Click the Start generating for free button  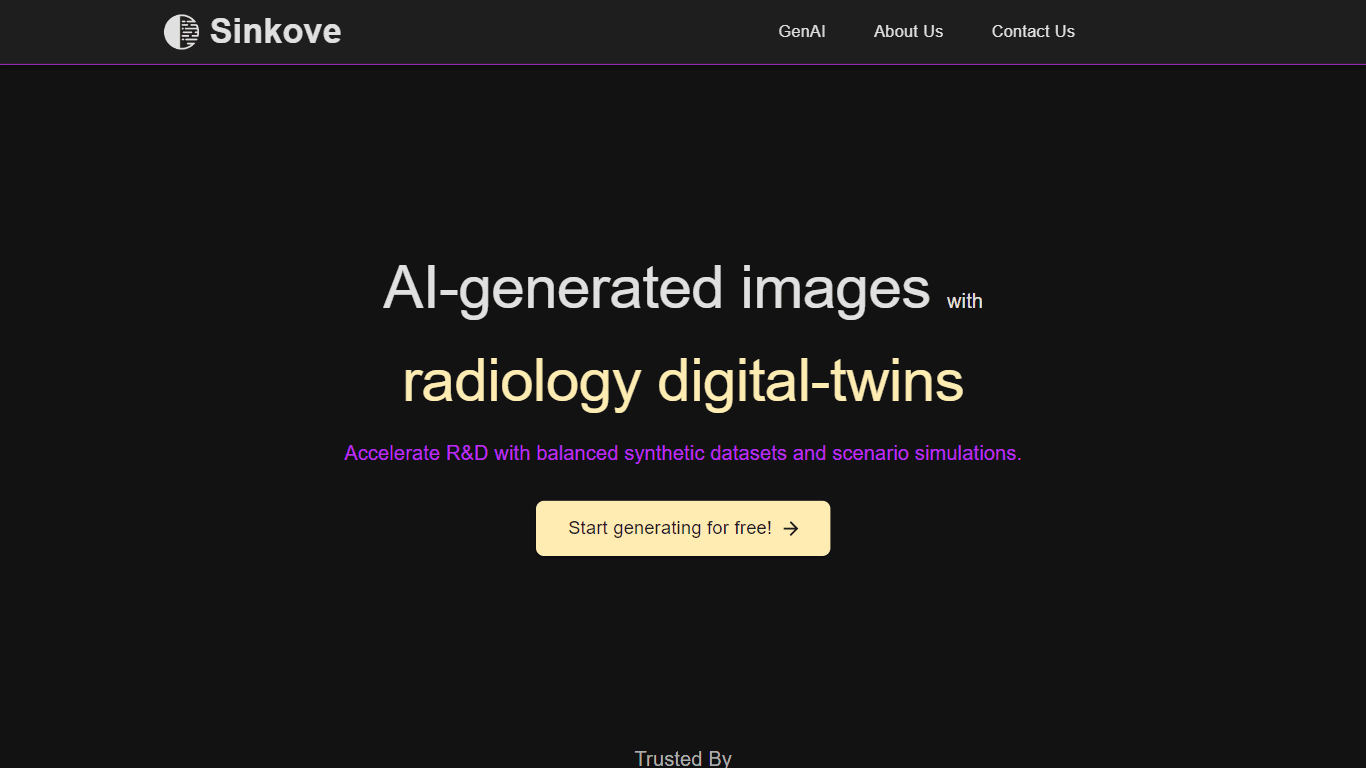coord(683,528)
